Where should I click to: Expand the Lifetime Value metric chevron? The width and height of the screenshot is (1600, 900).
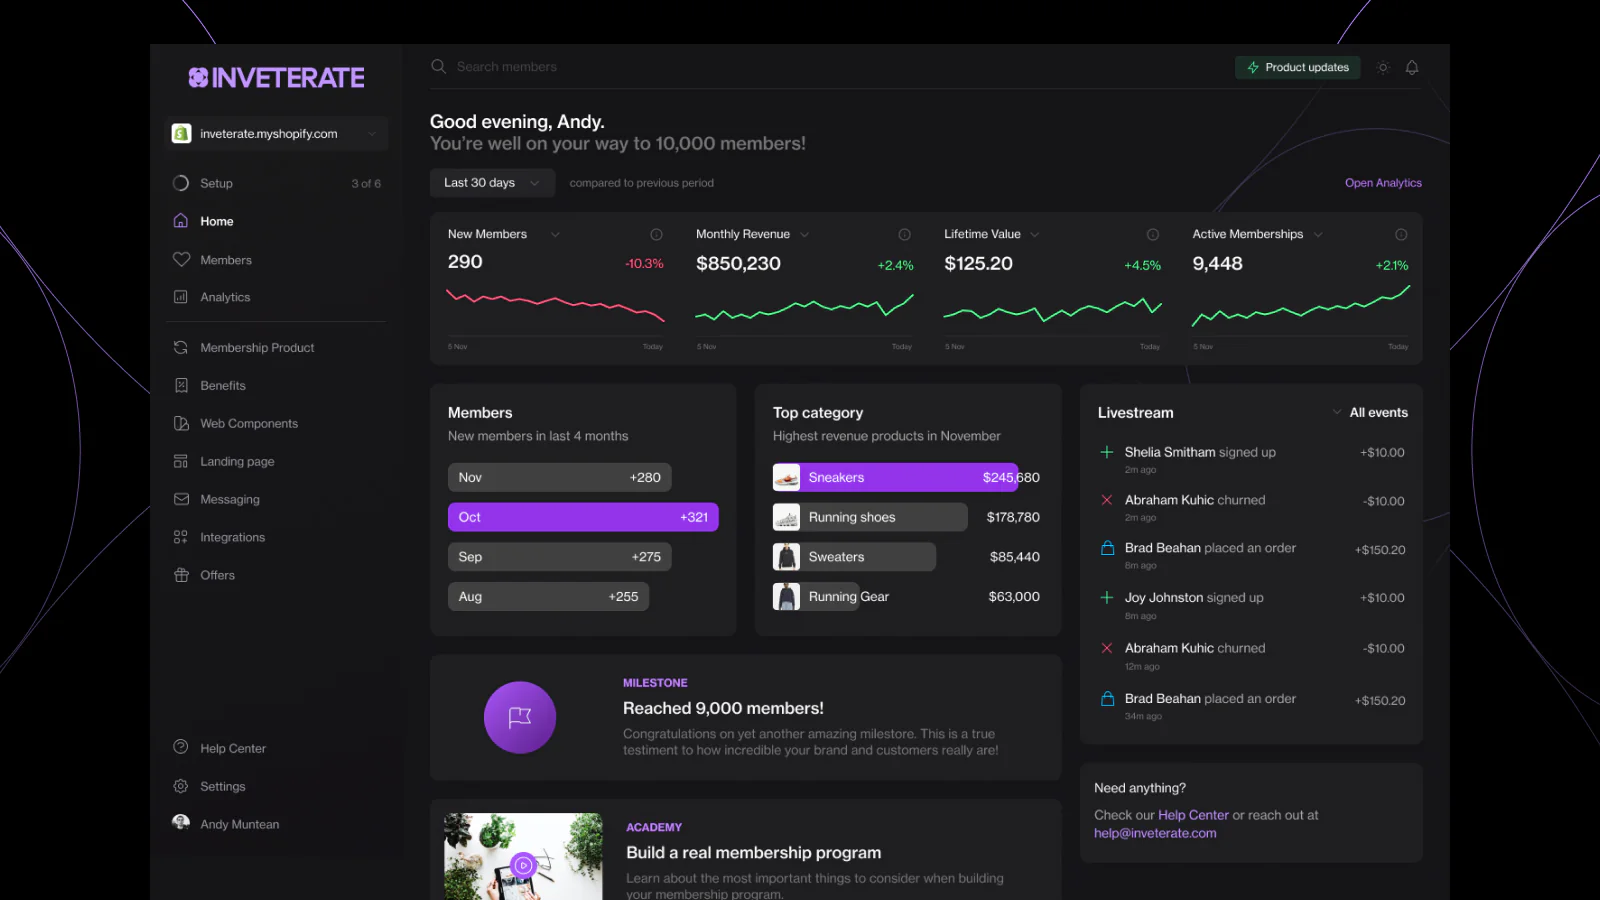click(1035, 234)
